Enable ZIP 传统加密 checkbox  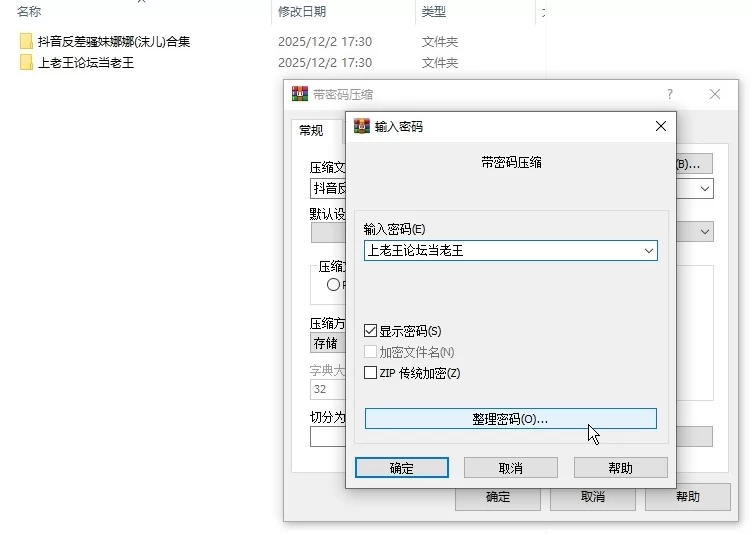(371, 373)
